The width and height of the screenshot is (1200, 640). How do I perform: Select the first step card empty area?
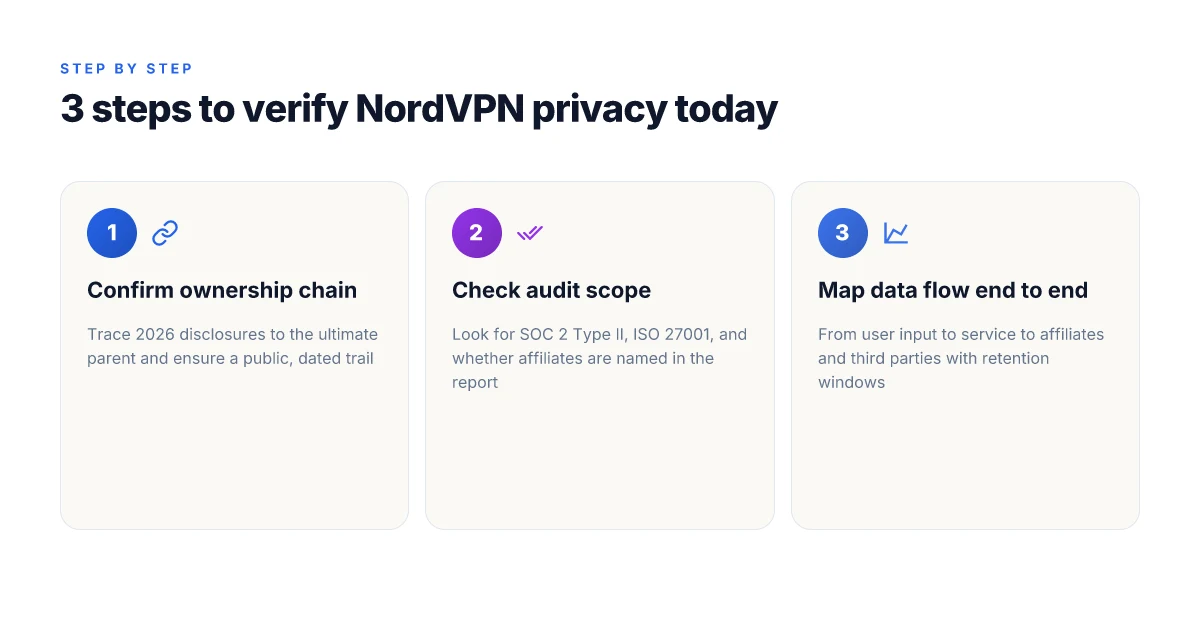click(x=234, y=450)
